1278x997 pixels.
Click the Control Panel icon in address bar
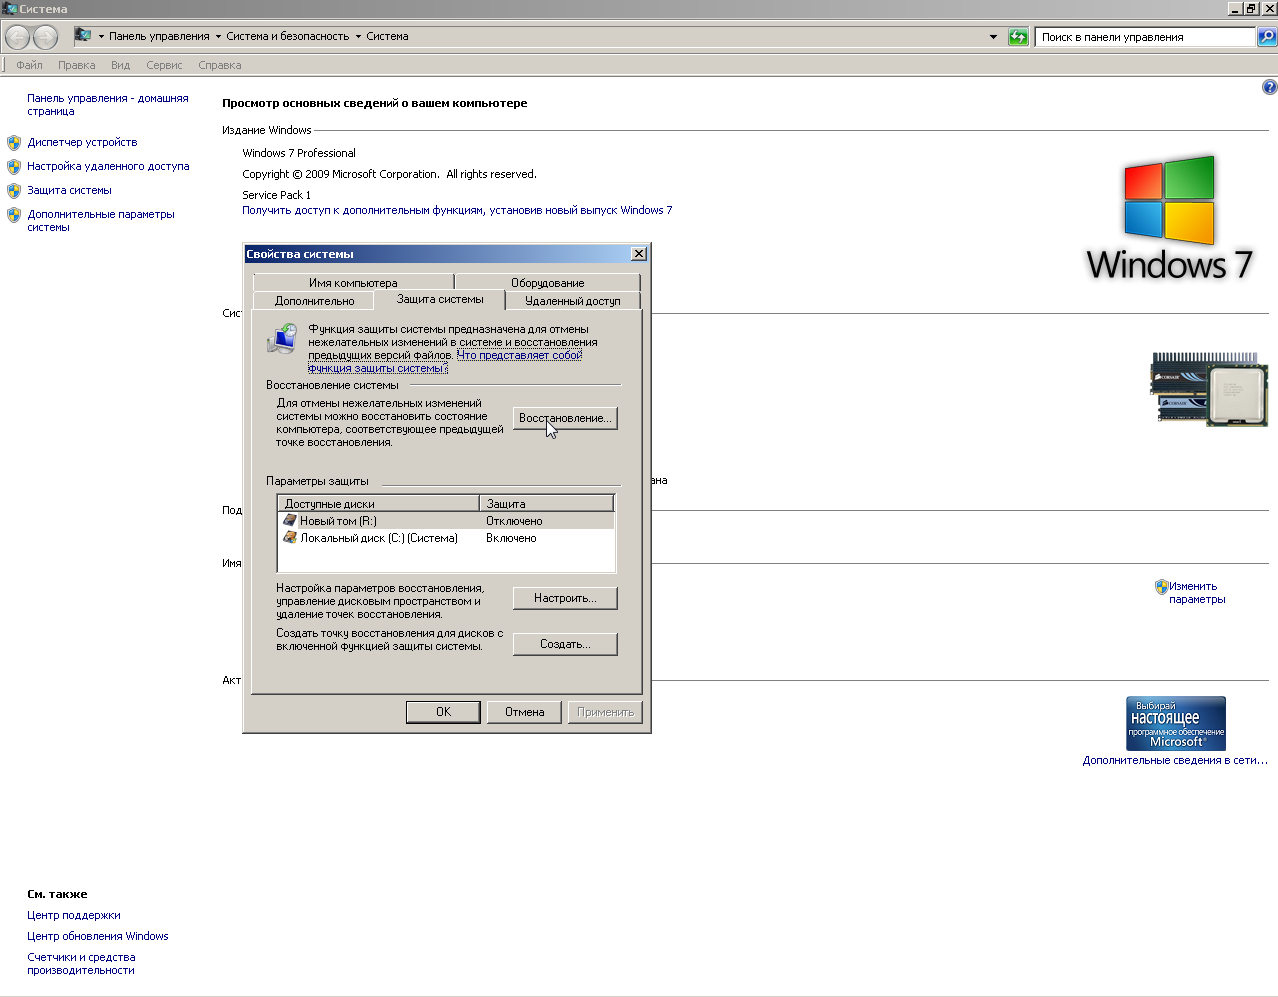[83, 36]
